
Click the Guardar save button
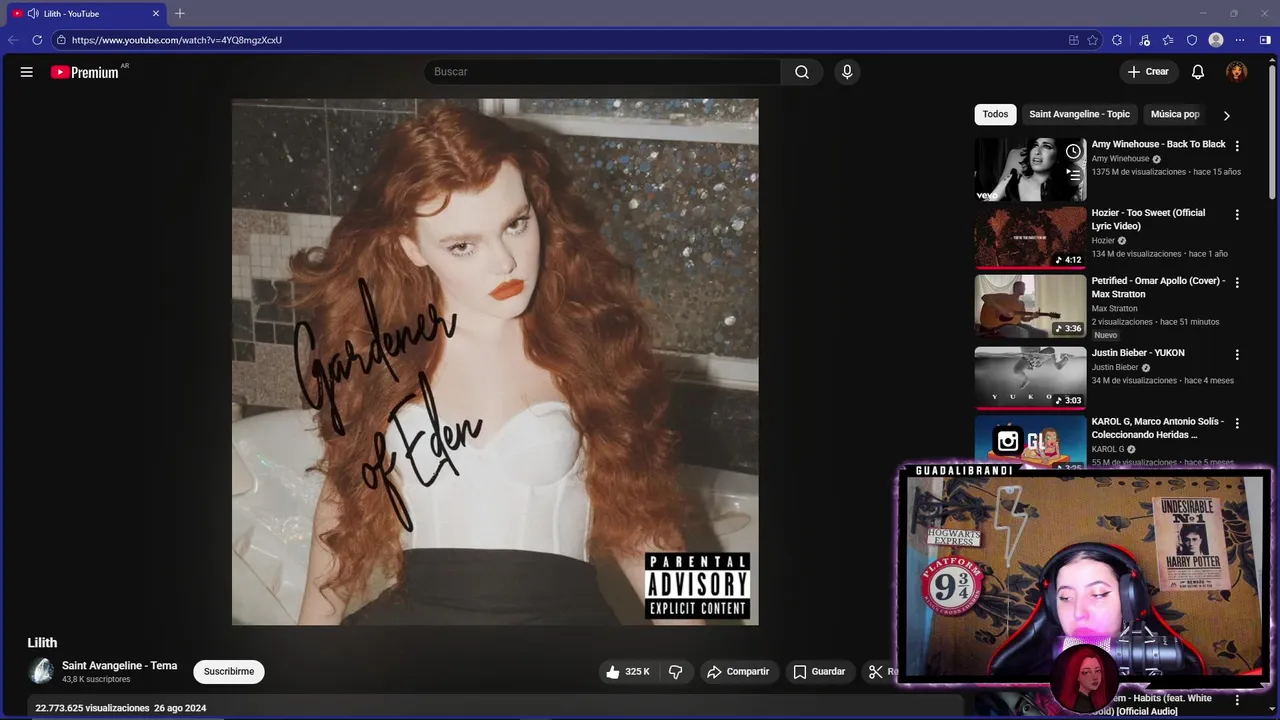point(819,672)
